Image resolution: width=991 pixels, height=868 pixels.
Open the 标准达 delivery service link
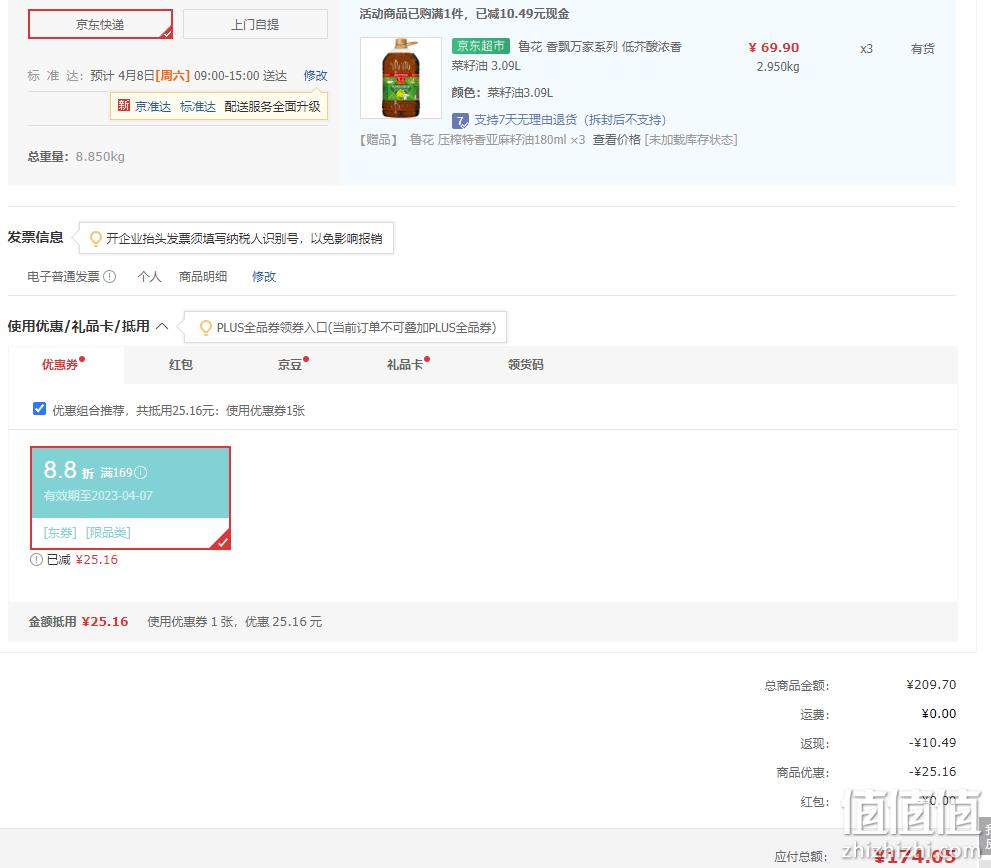coord(198,106)
